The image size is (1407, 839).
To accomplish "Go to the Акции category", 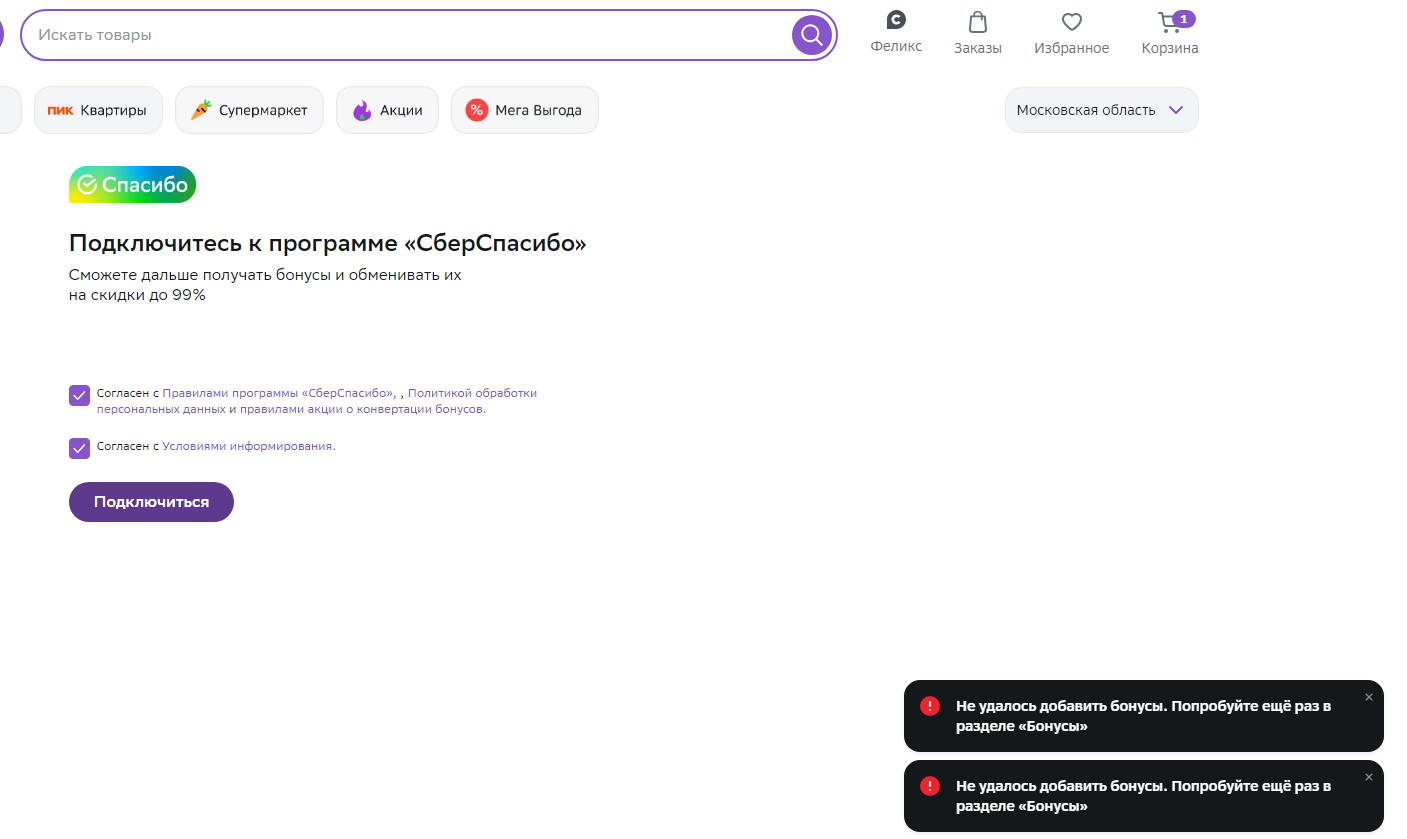I will point(387,110).
